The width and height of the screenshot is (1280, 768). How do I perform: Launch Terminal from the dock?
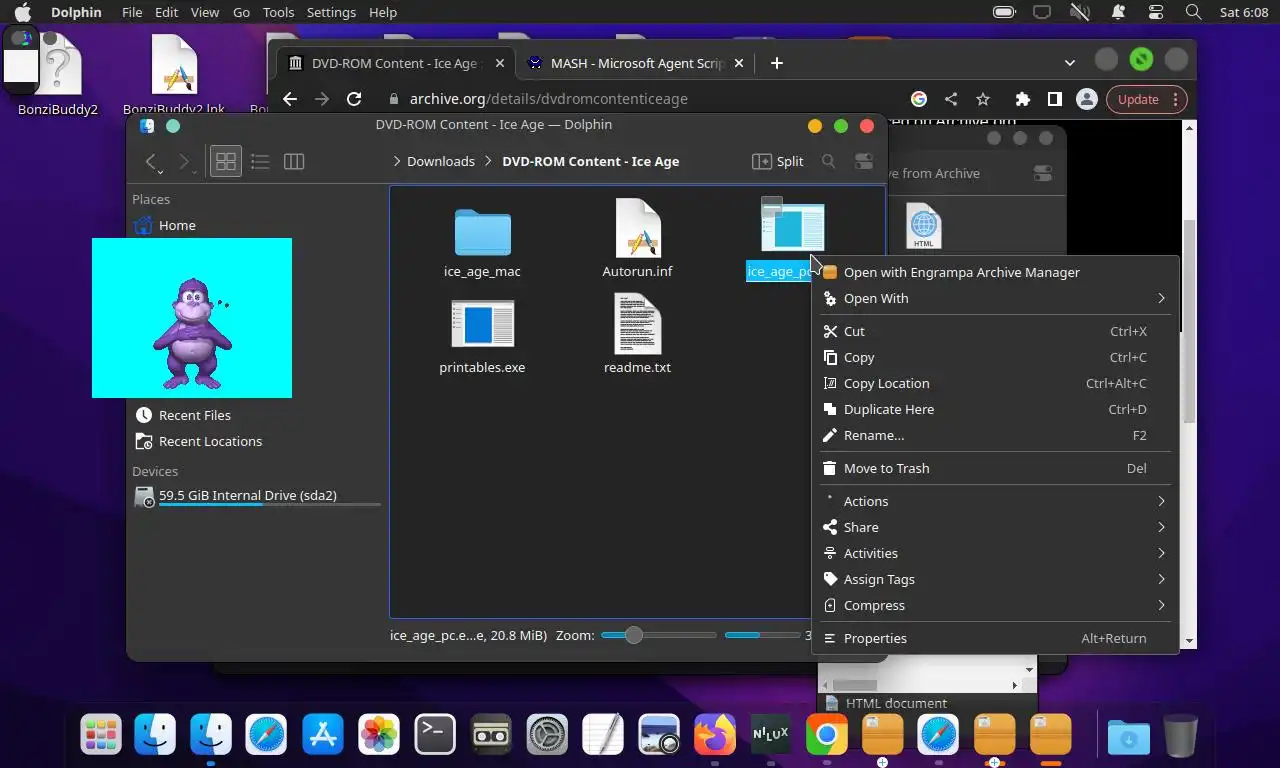(435, 735)
